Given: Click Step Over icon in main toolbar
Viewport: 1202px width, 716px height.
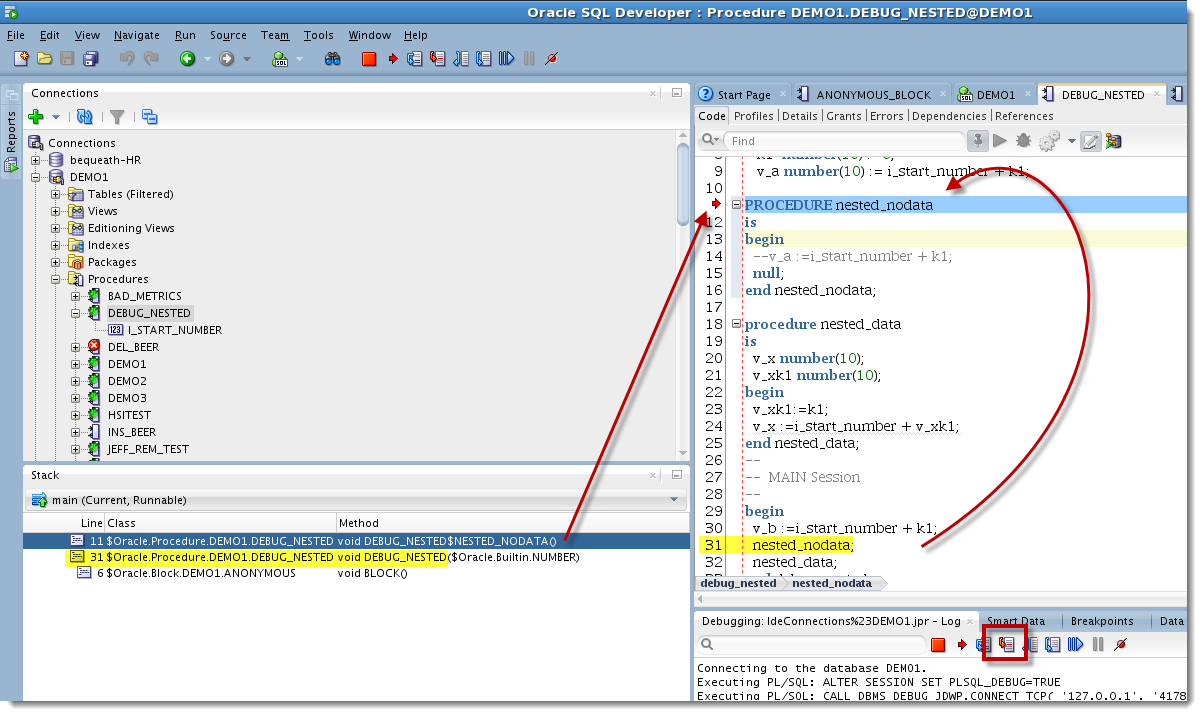Looking at the screenshot, I should pyautogui.click(x=415, y=59).
